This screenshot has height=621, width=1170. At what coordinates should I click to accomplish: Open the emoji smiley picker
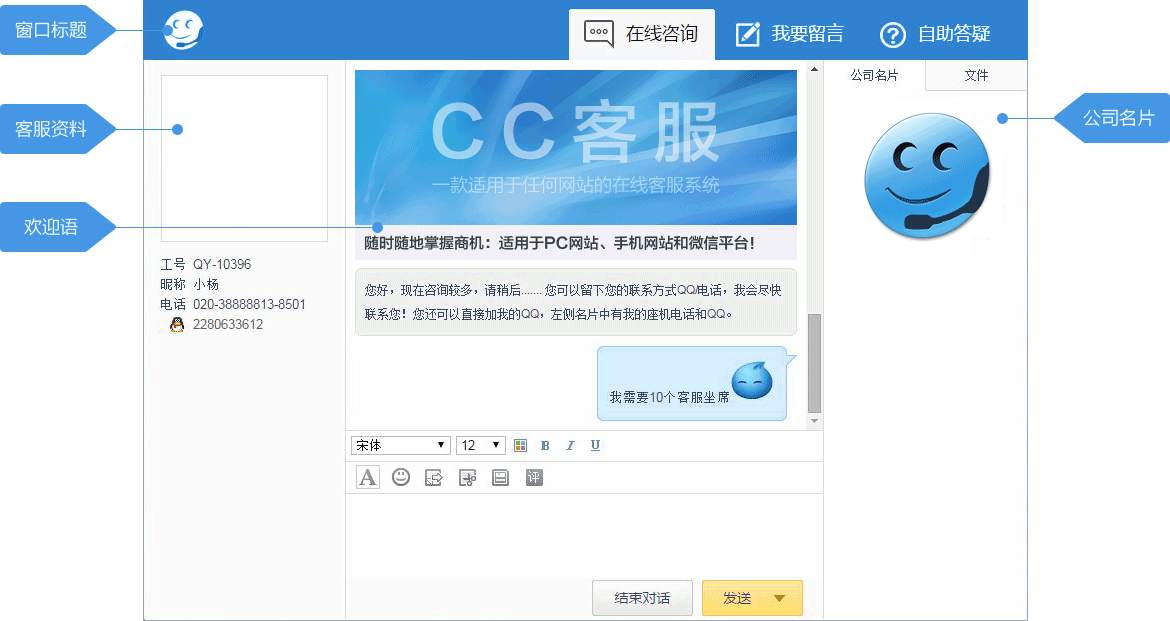tap(401, 477)
